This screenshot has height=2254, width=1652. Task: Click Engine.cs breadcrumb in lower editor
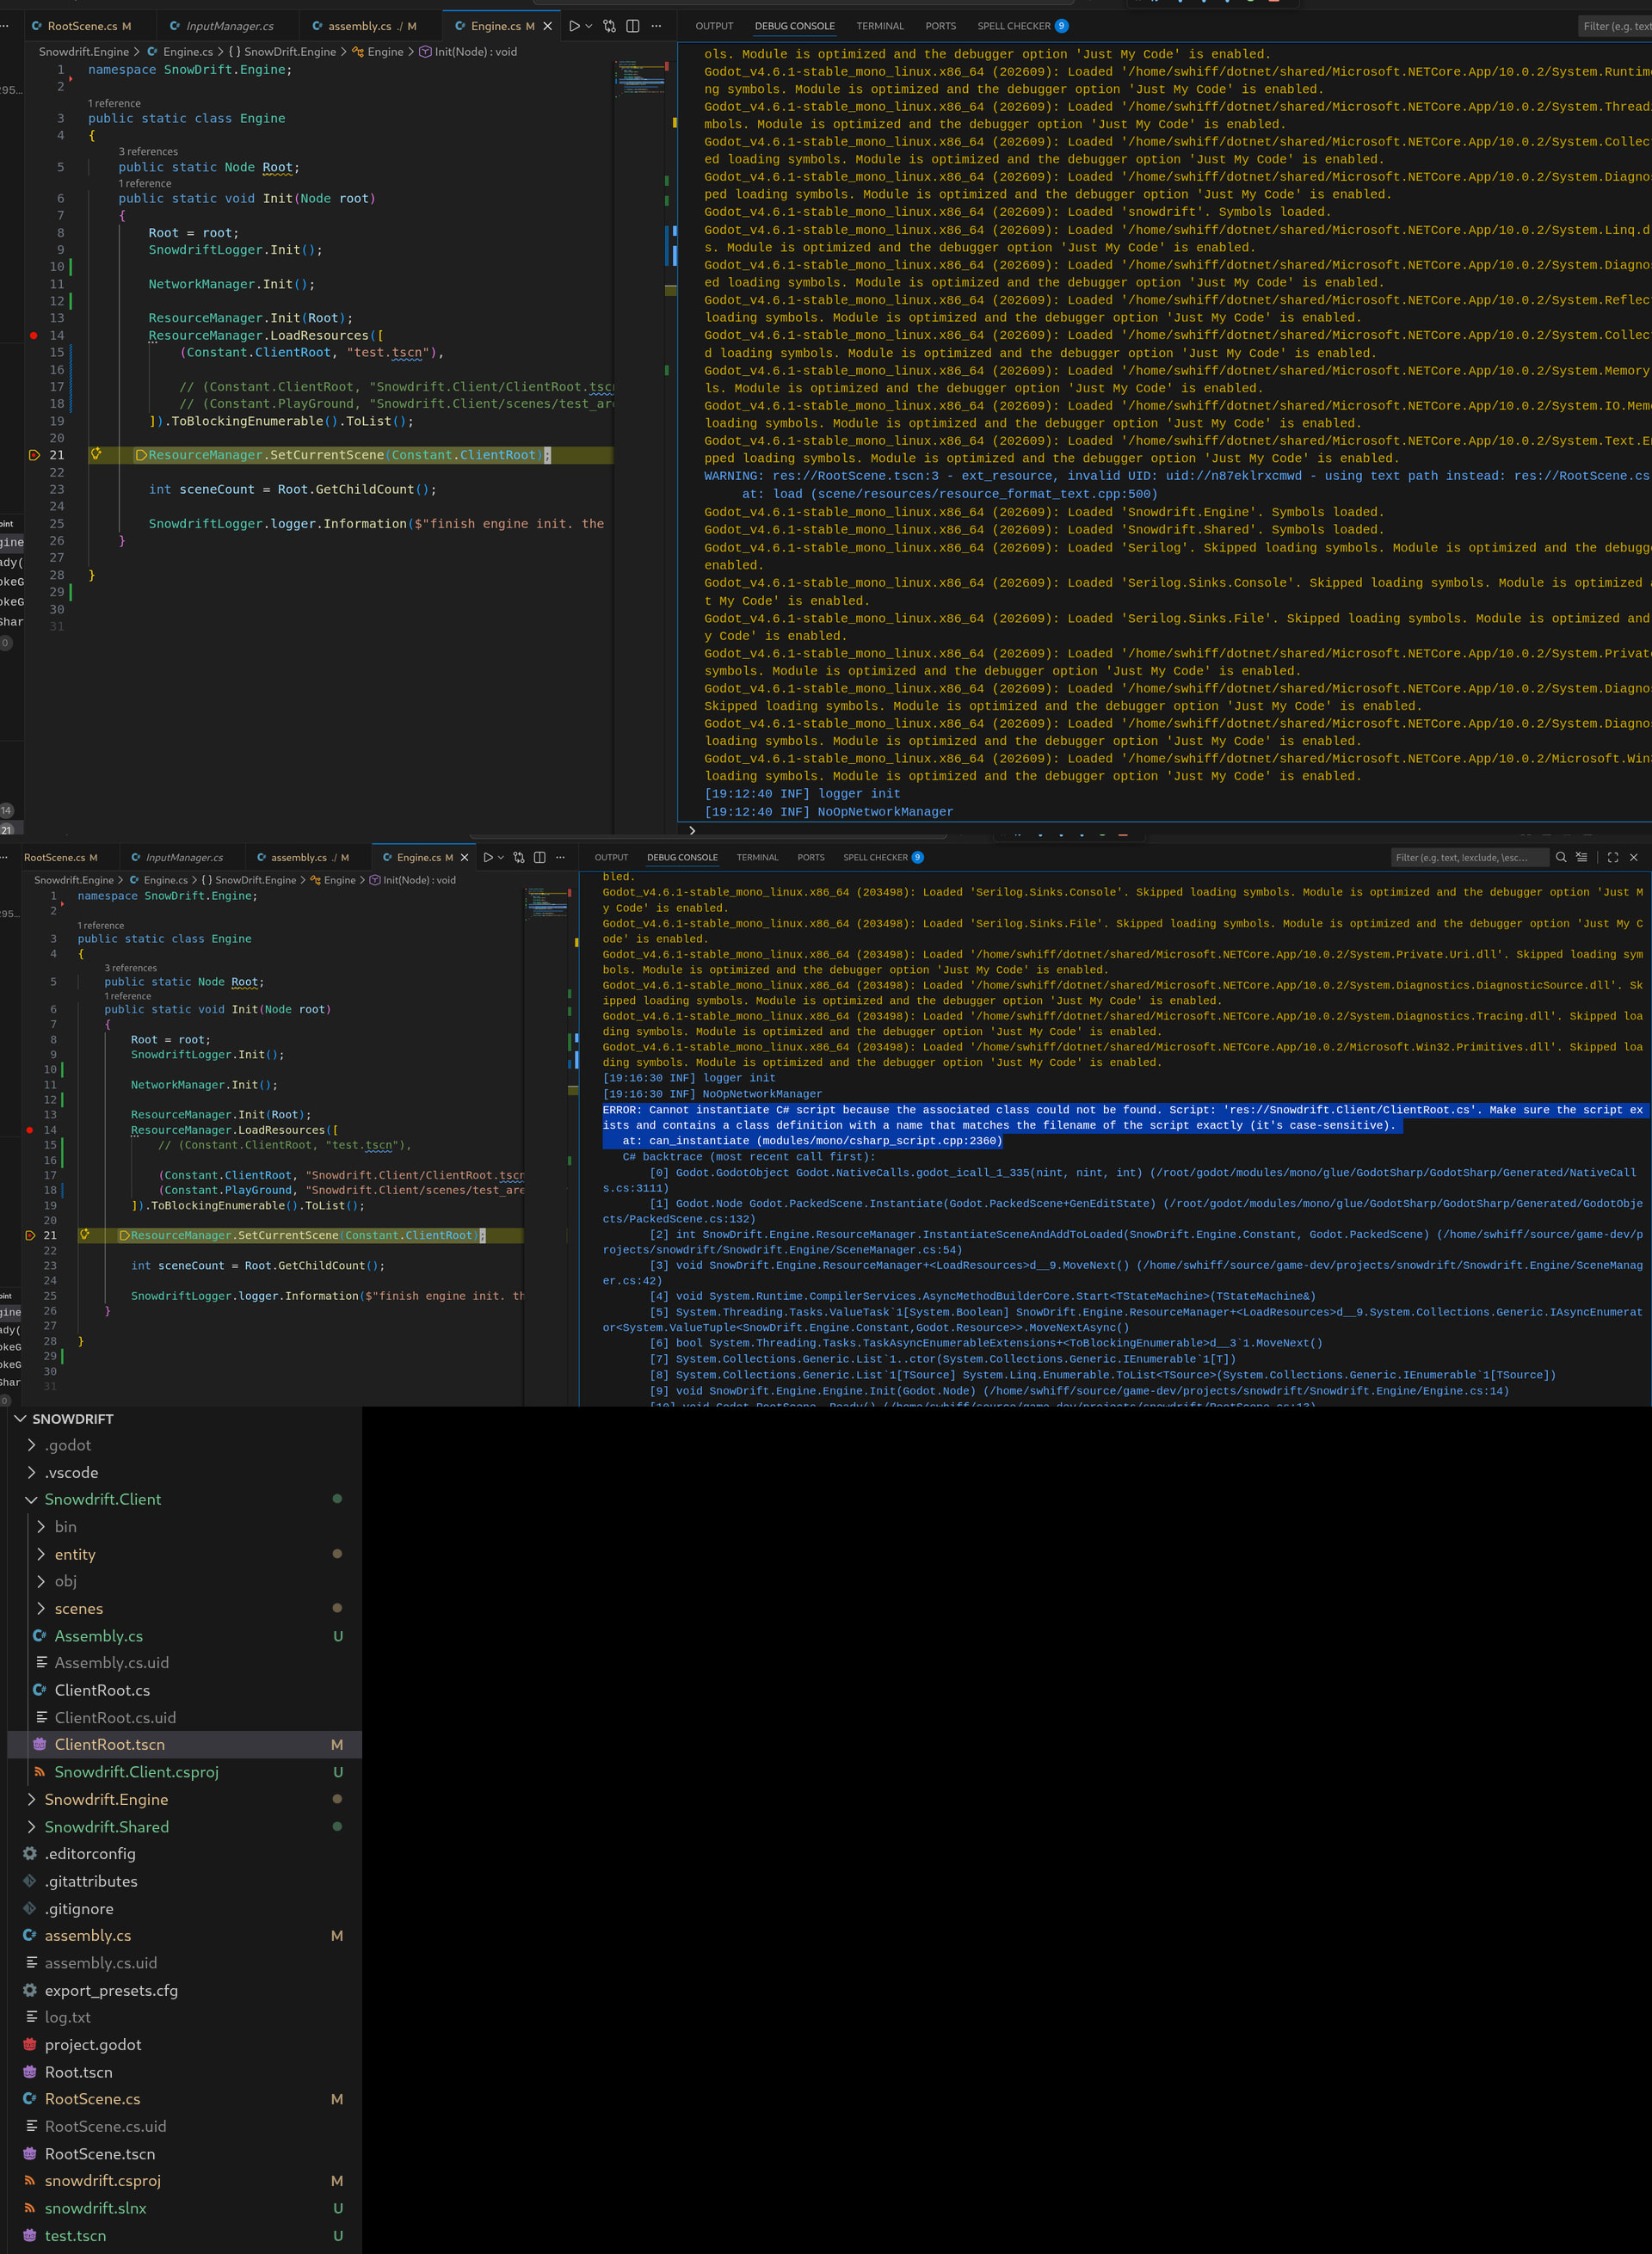(165, 880)
